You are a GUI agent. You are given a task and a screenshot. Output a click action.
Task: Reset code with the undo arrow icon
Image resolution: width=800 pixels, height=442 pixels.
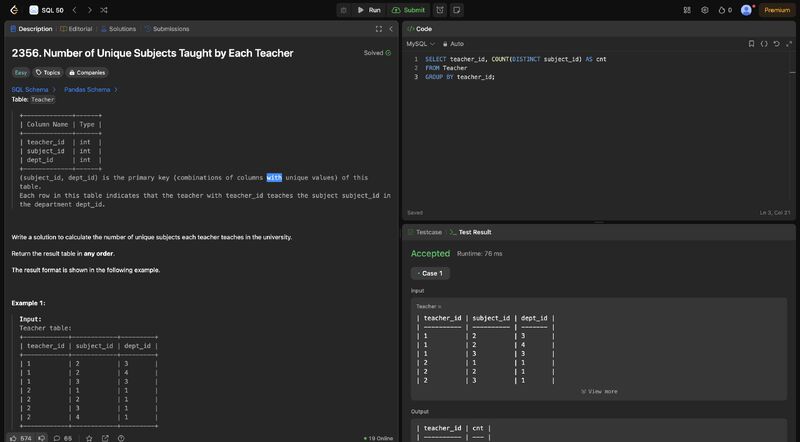pos(777,44)
